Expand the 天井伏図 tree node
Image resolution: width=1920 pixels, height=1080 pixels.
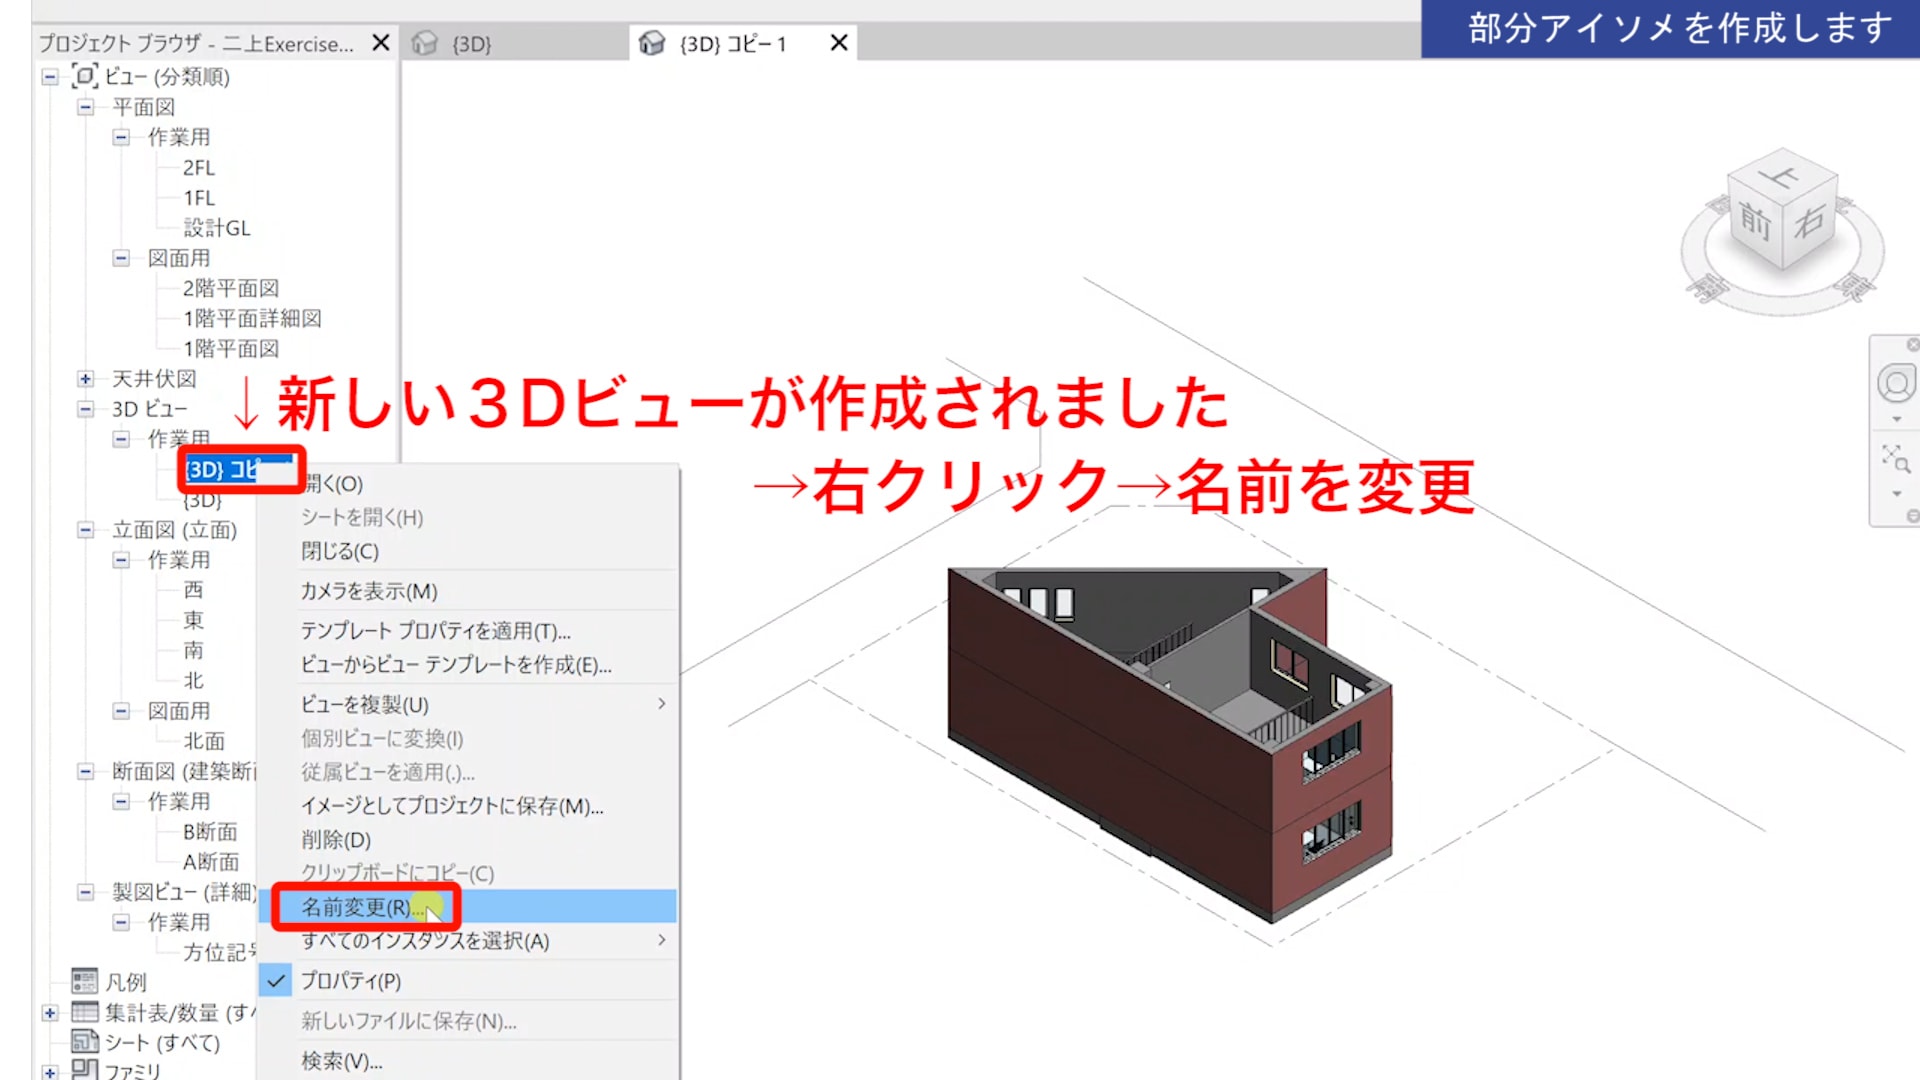click(86, 379)
